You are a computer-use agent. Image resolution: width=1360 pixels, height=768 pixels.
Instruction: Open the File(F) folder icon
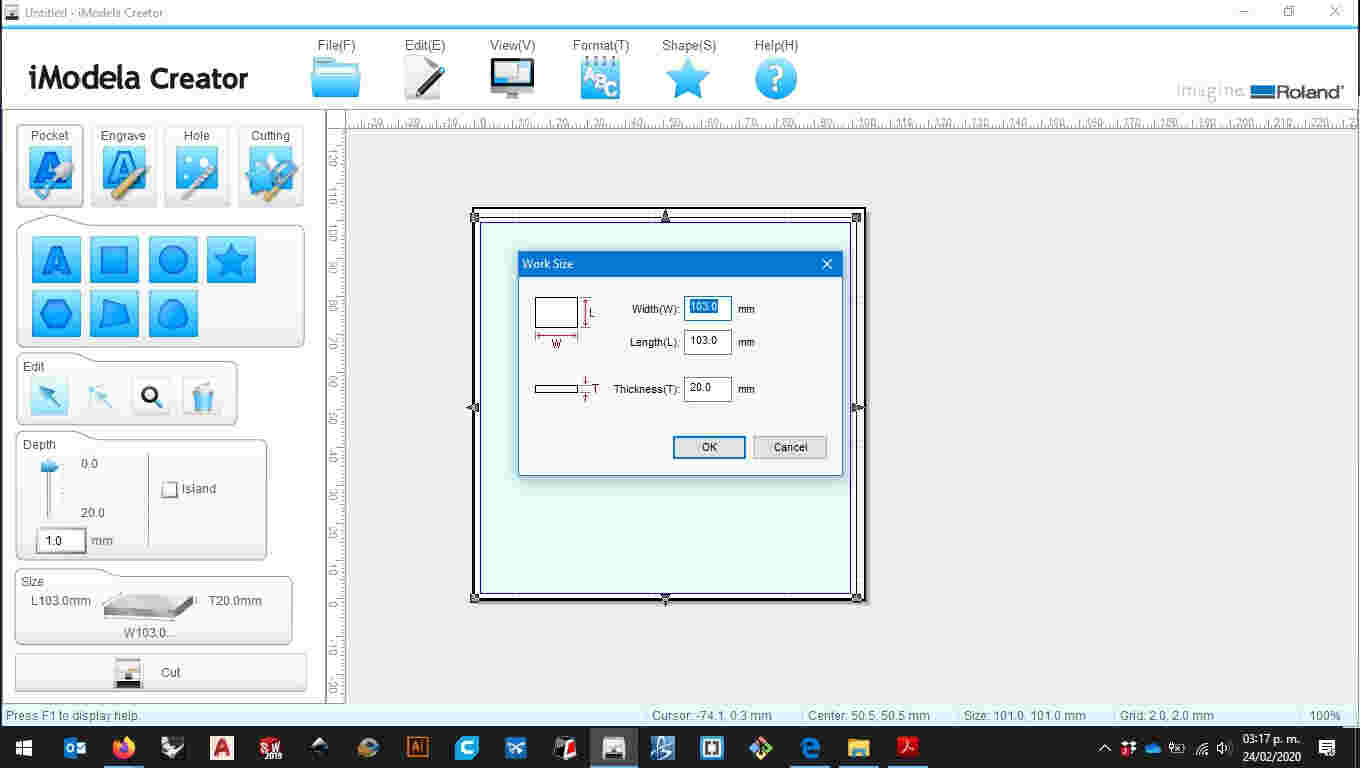(x=336, y=78)
